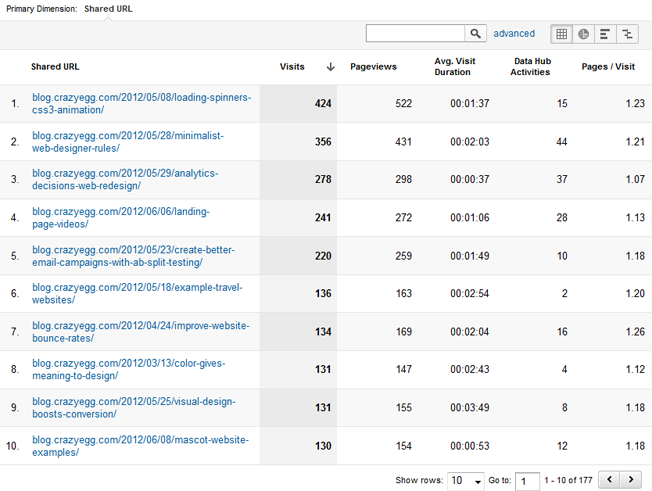The image size is (652, 491).
Task: Click the 1 - 10 of 177 text
Action: (x=568, y=480)
